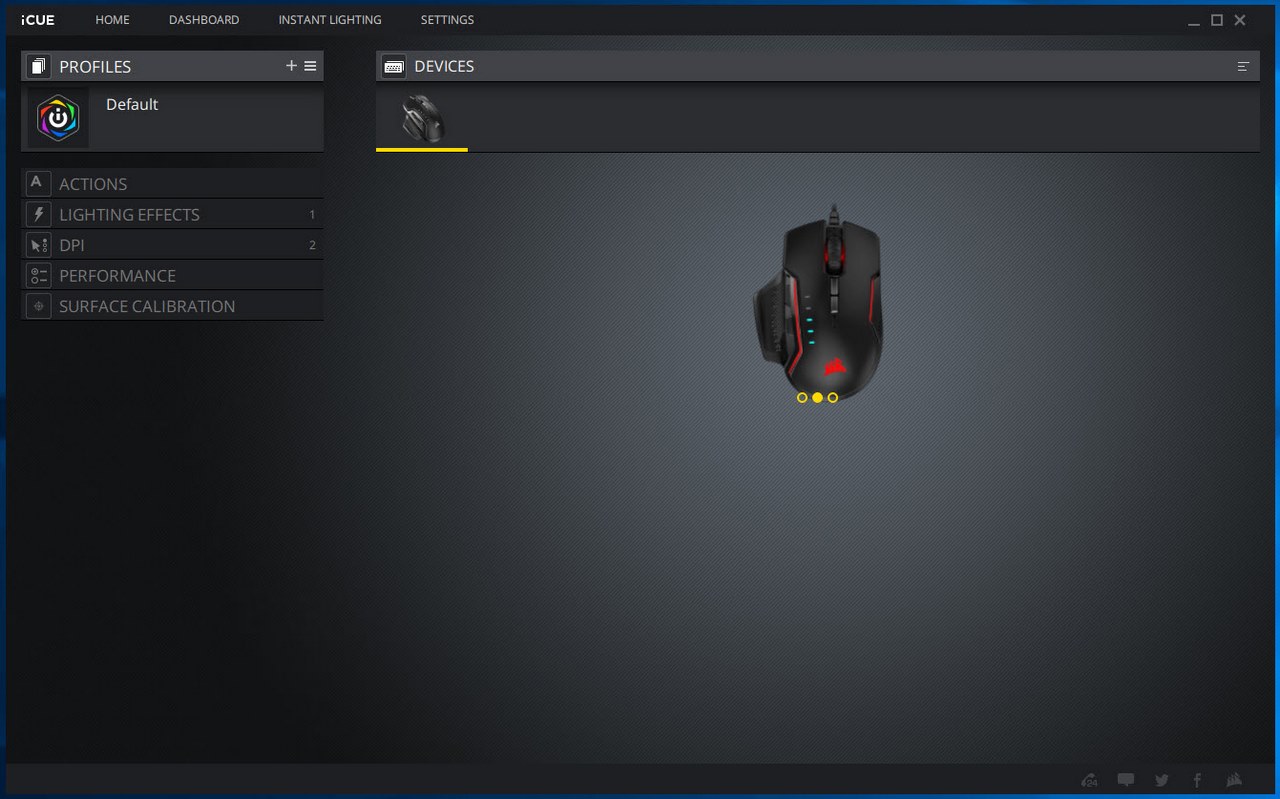Expand the LIGHTING EFFECTS section
The image size is (1280, 799).
[x=172, y=214]
